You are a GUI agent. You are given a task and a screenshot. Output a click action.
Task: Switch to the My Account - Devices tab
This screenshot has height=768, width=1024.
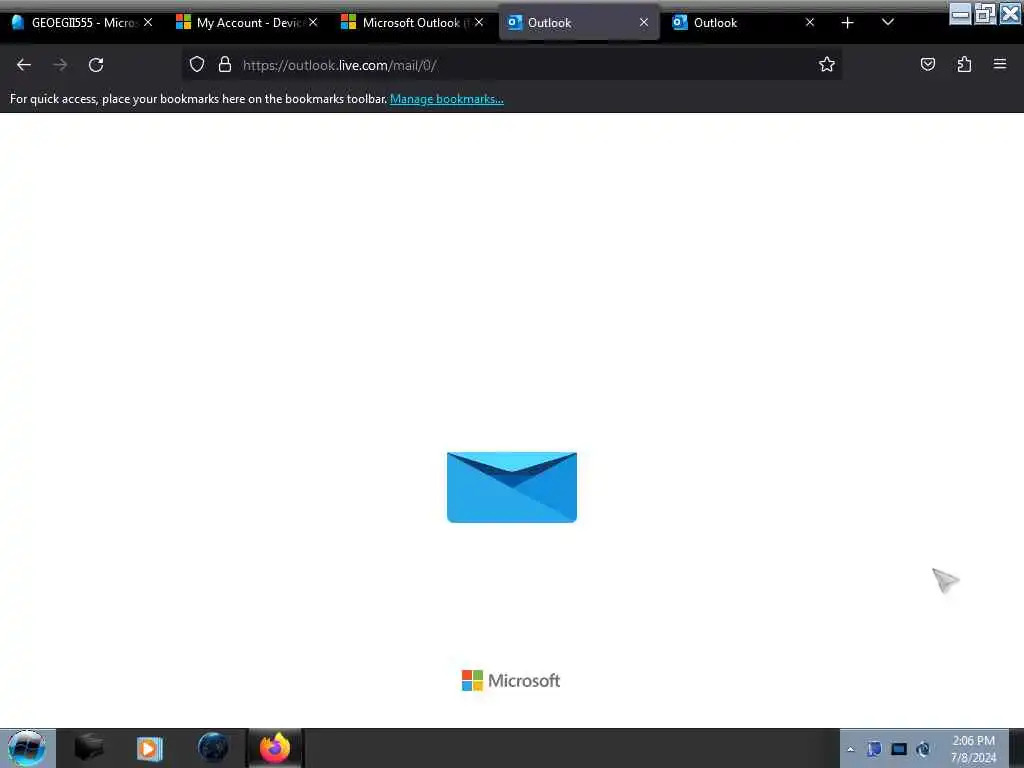[x=247, y=22]
